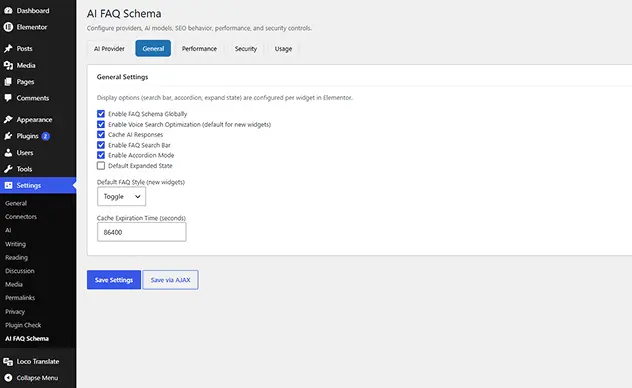Click the Comments bubble icon
This screenshot has width=632, height=388.
pyautogui.click(x=8, y=98)
